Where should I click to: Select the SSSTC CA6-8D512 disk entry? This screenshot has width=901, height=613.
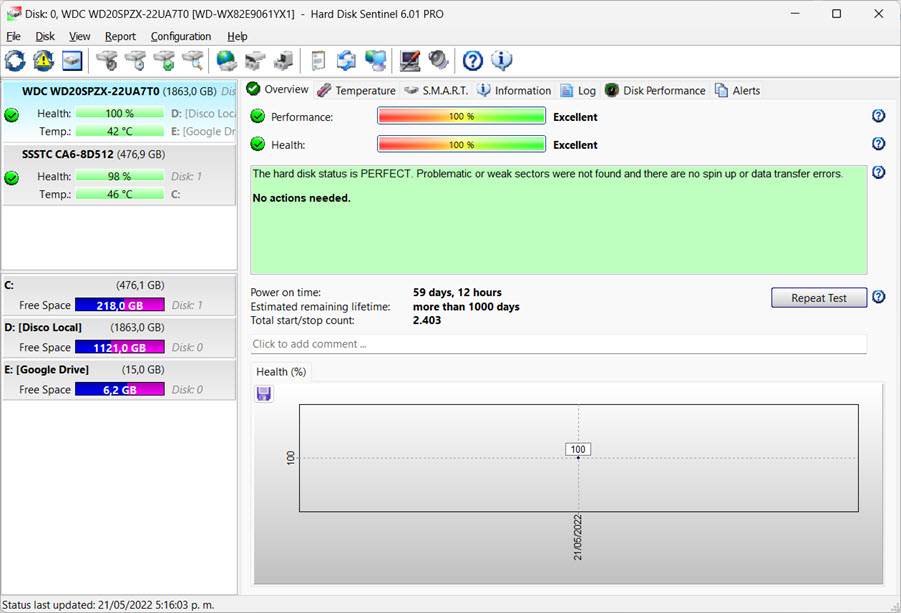[x=119, y=175]
